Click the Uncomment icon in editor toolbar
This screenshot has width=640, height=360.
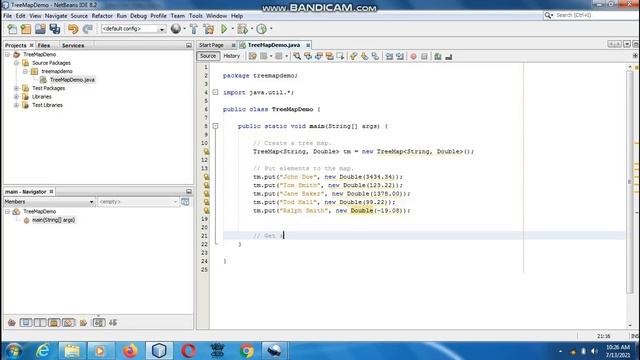pos(449,56)
